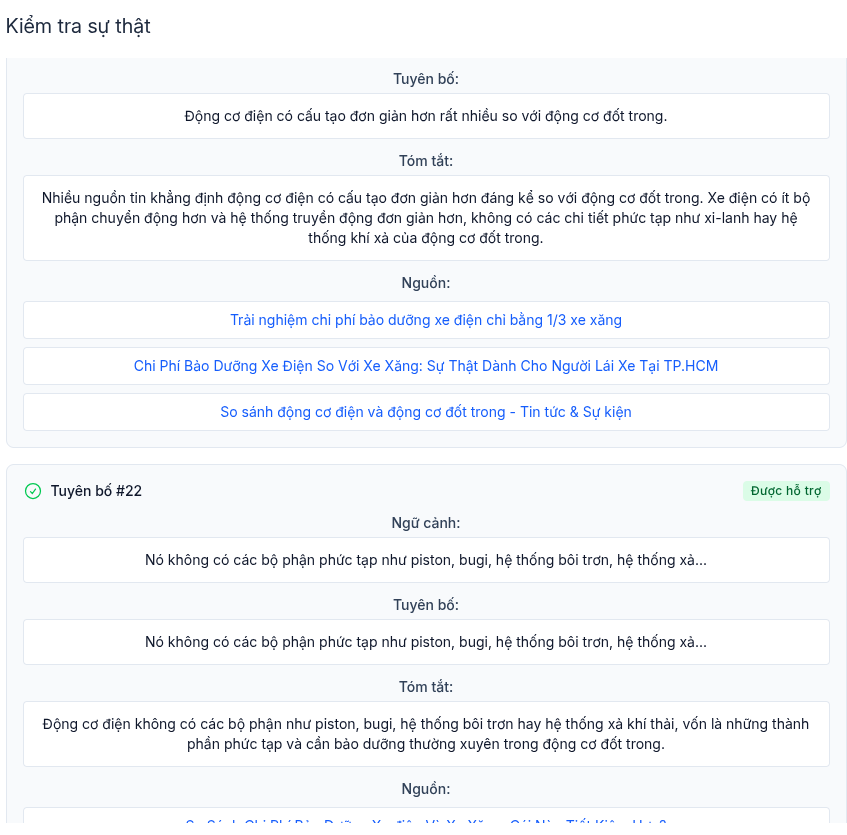Image resolution: width=847 pixels, height=835 pixels.
Task: Click the "Nguồn:" label above the three source links
Action: 426,283
